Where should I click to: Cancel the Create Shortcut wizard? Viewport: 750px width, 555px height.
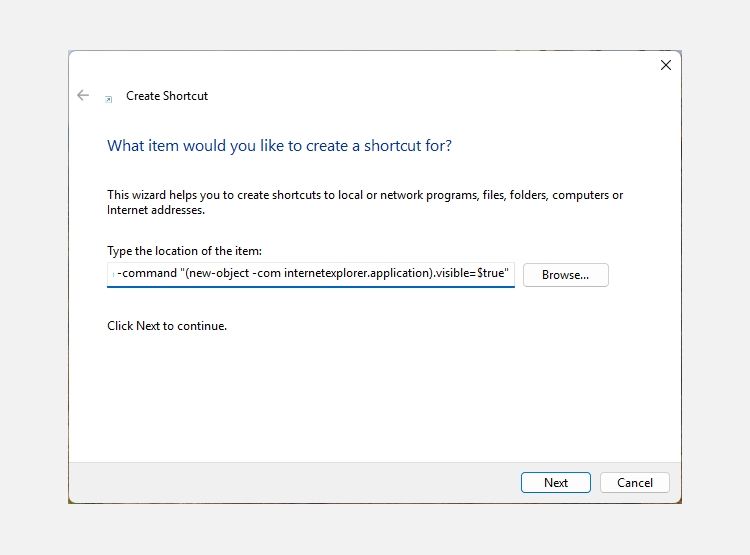click(x=634, y=482)
